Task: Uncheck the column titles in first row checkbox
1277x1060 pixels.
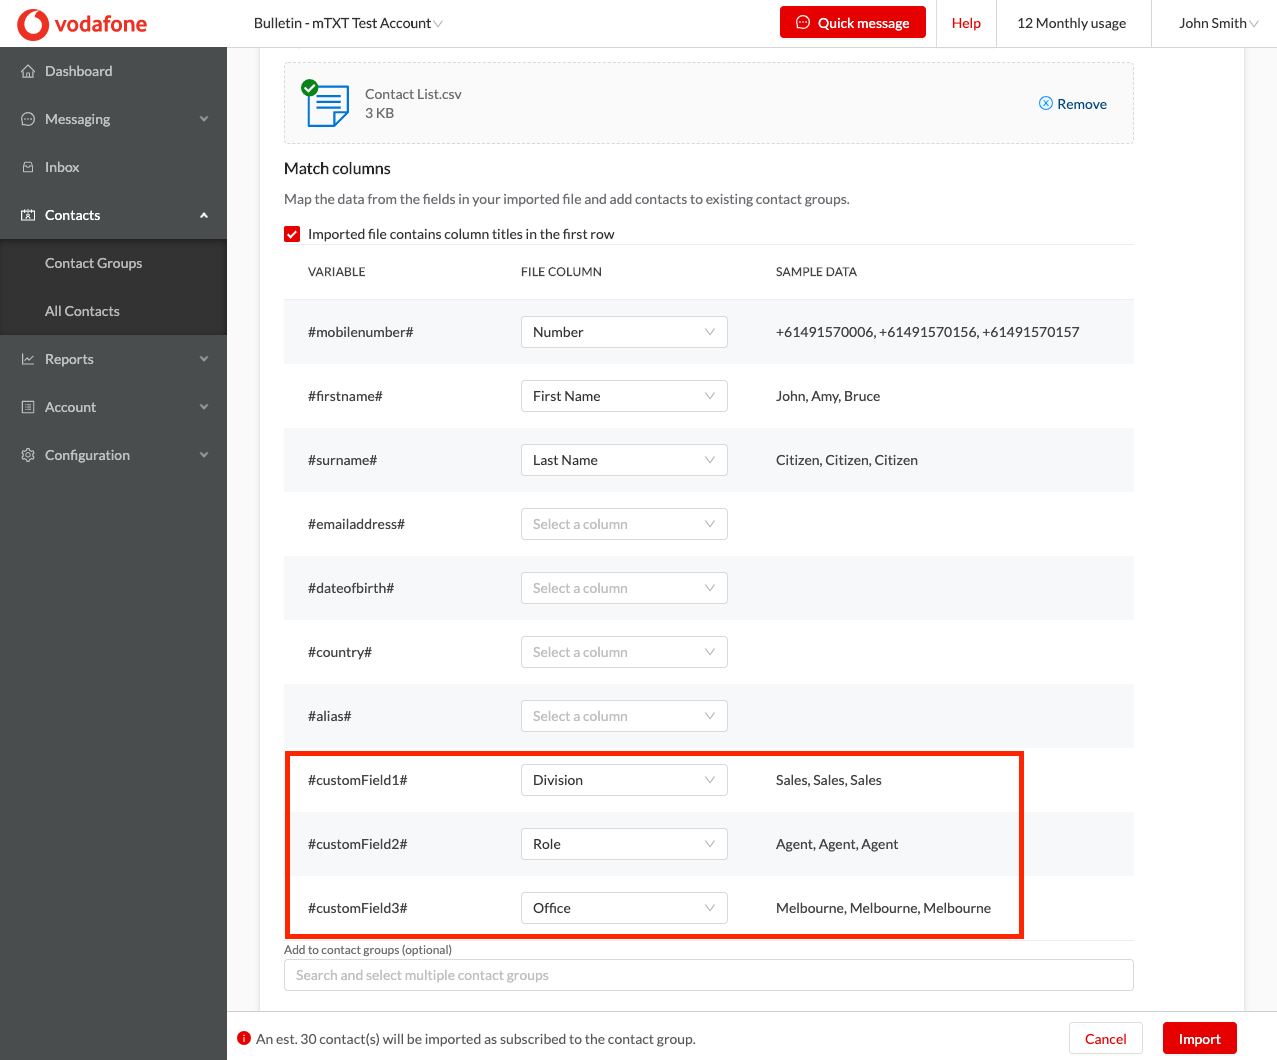Action: pyautogui.click(x=291, y=233)
